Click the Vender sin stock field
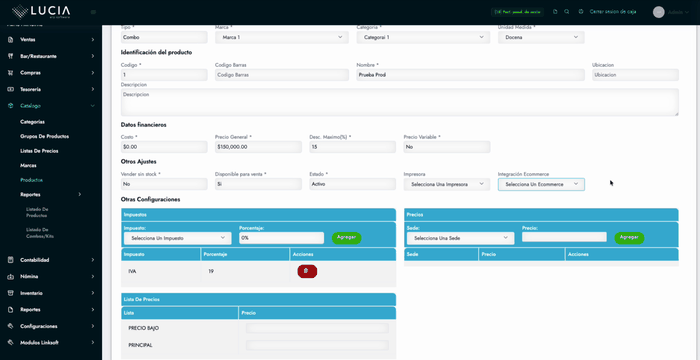This screenshot has width=700, height=360. [164, 184]
